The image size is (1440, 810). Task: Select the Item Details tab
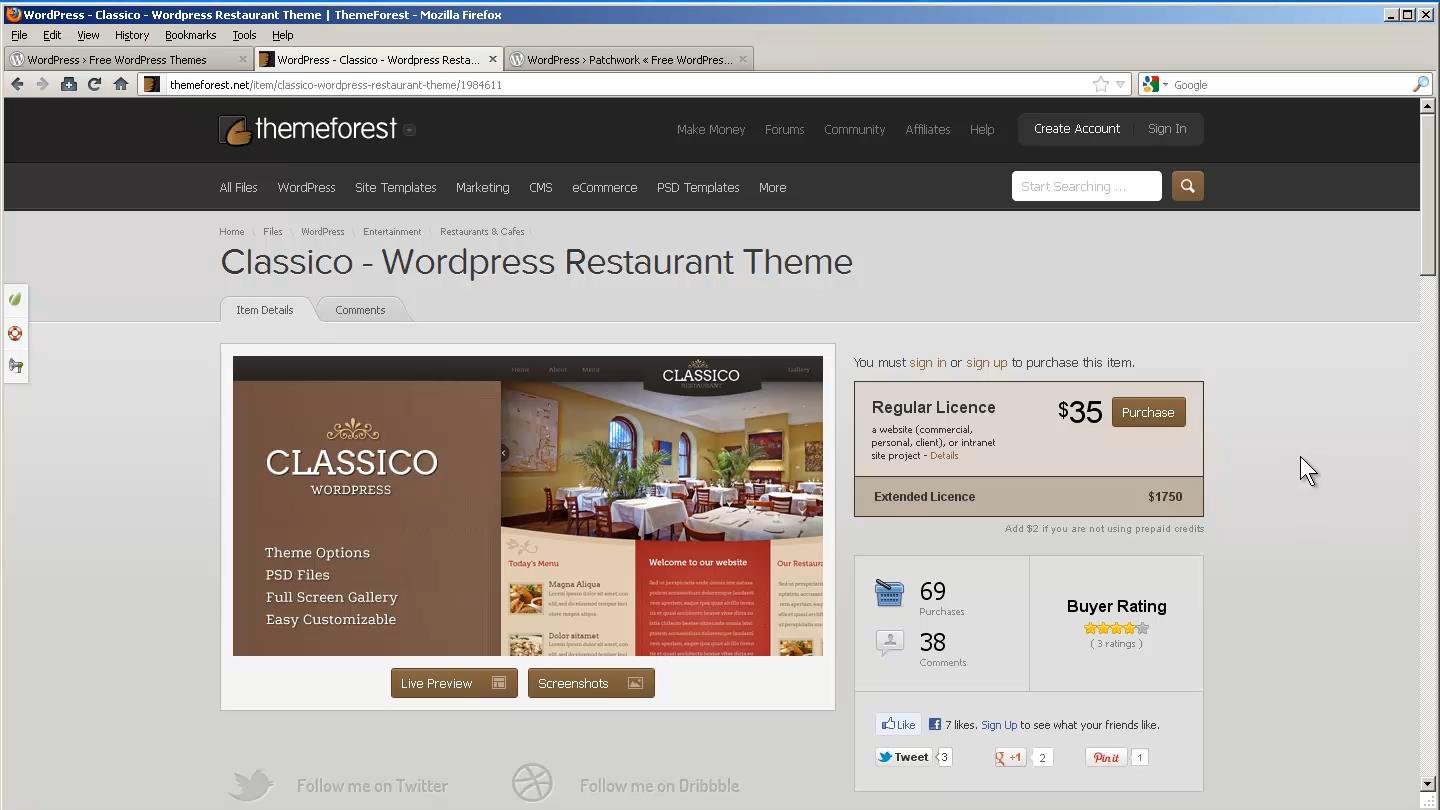pyautogui.click(x=265, y=310)
